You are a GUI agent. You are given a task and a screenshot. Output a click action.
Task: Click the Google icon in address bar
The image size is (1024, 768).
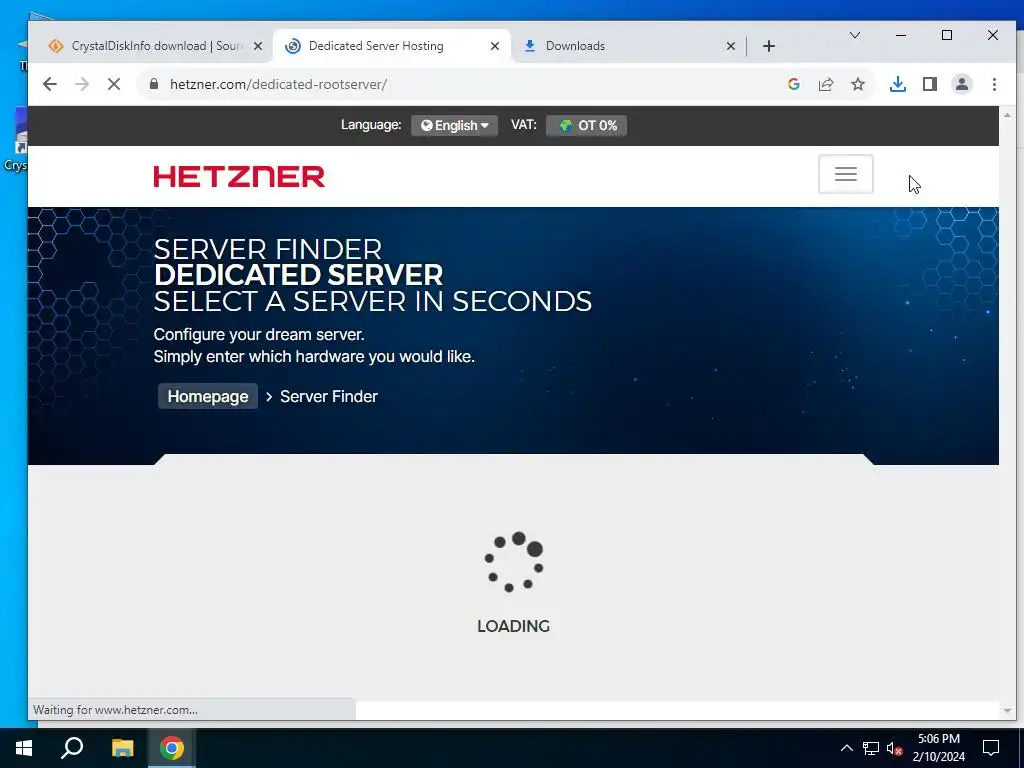click(x=793, y=84)
